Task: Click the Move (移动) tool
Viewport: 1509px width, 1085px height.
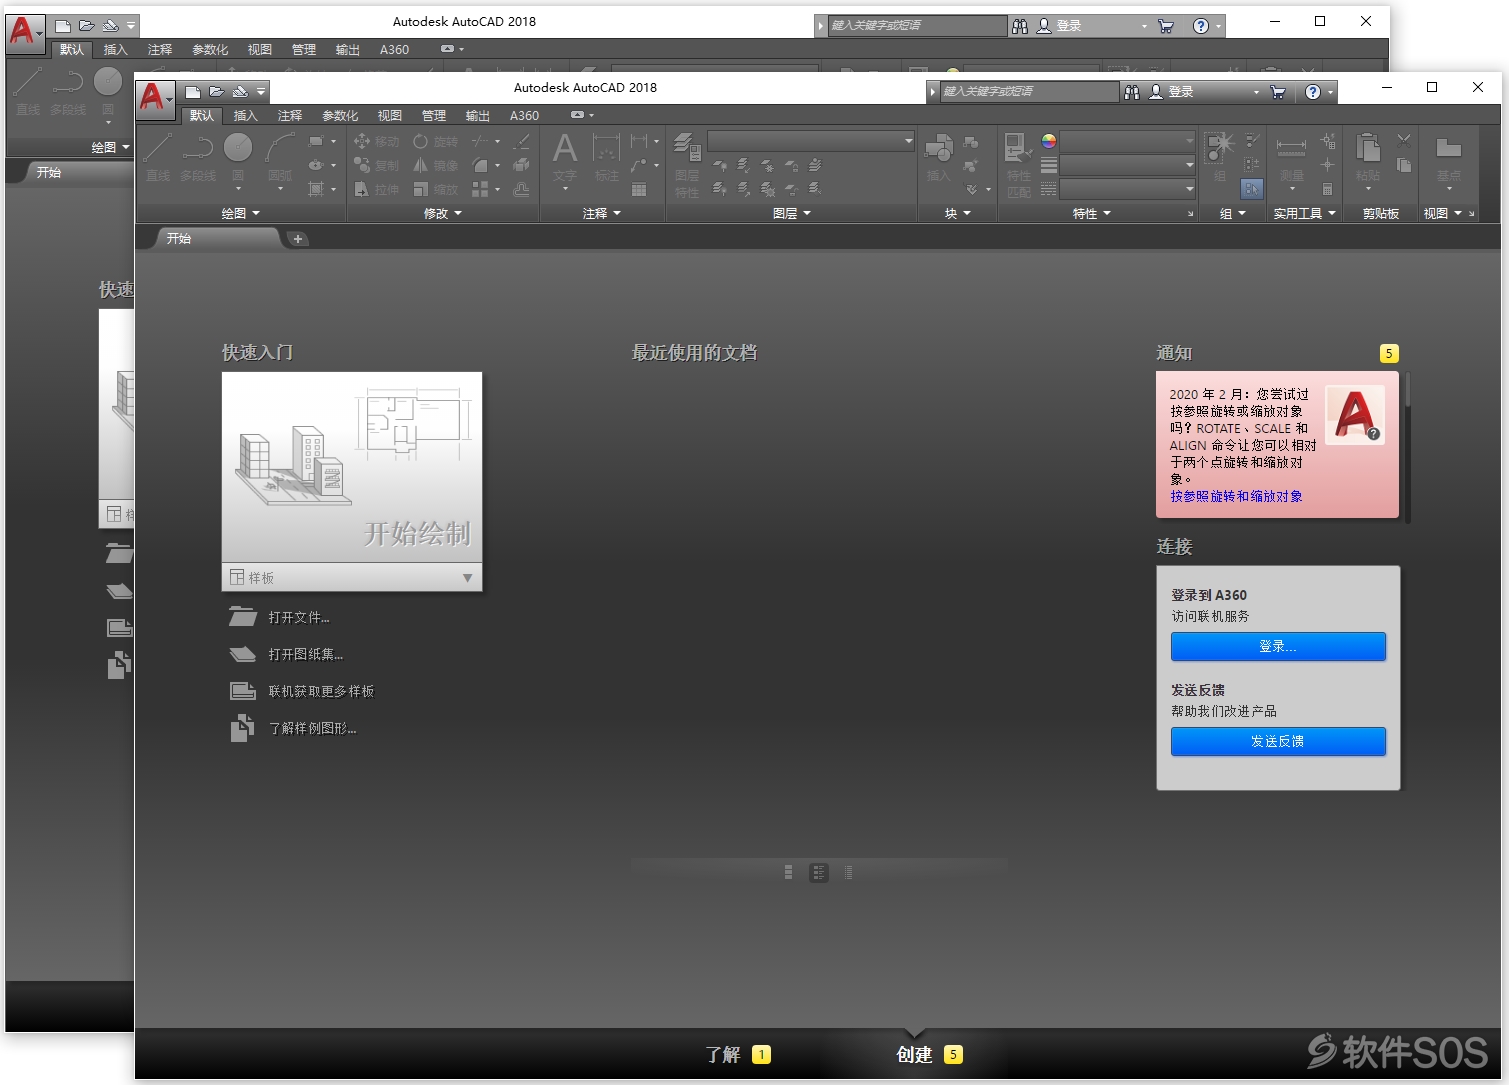Action: 376,142
